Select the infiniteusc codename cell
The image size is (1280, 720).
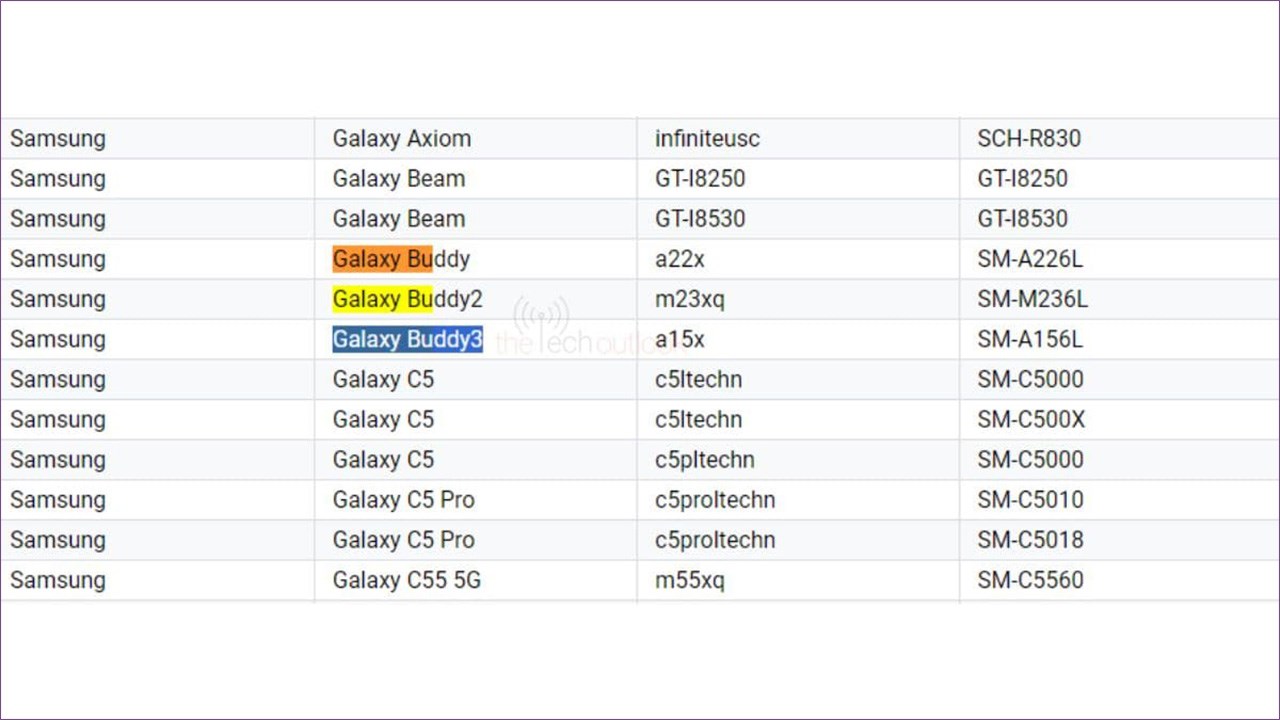click(x=707, y=139)
